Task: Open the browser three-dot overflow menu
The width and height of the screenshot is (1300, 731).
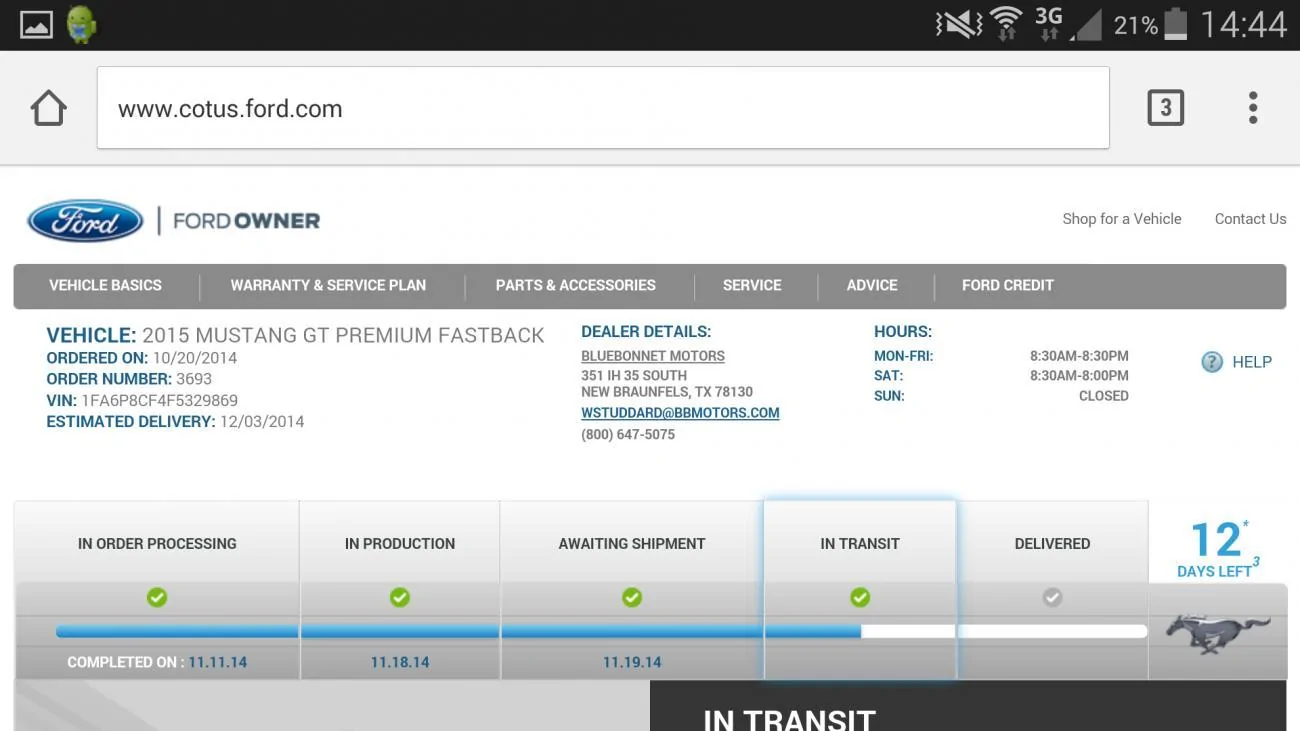Action: click(1253, 108)
